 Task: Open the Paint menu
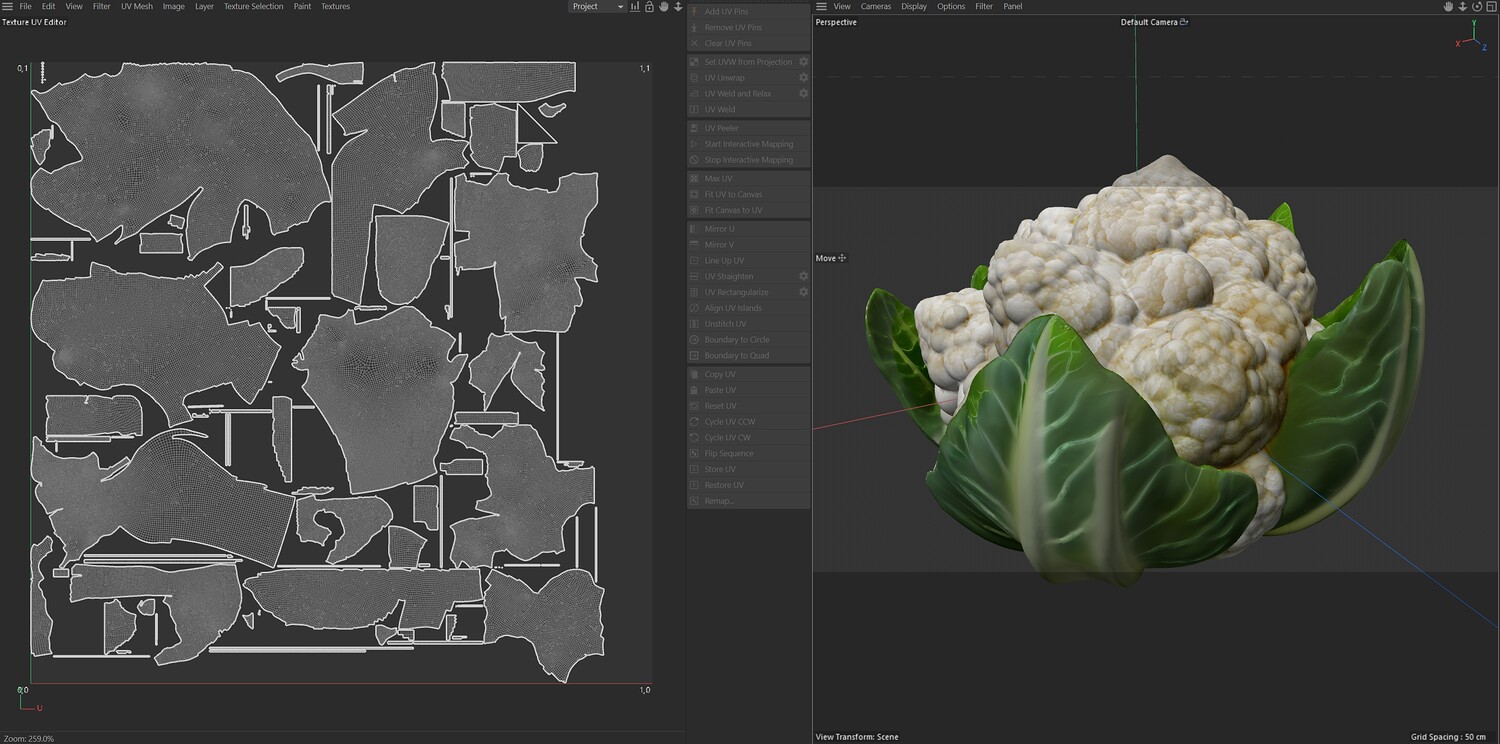[x=302, y=6]
